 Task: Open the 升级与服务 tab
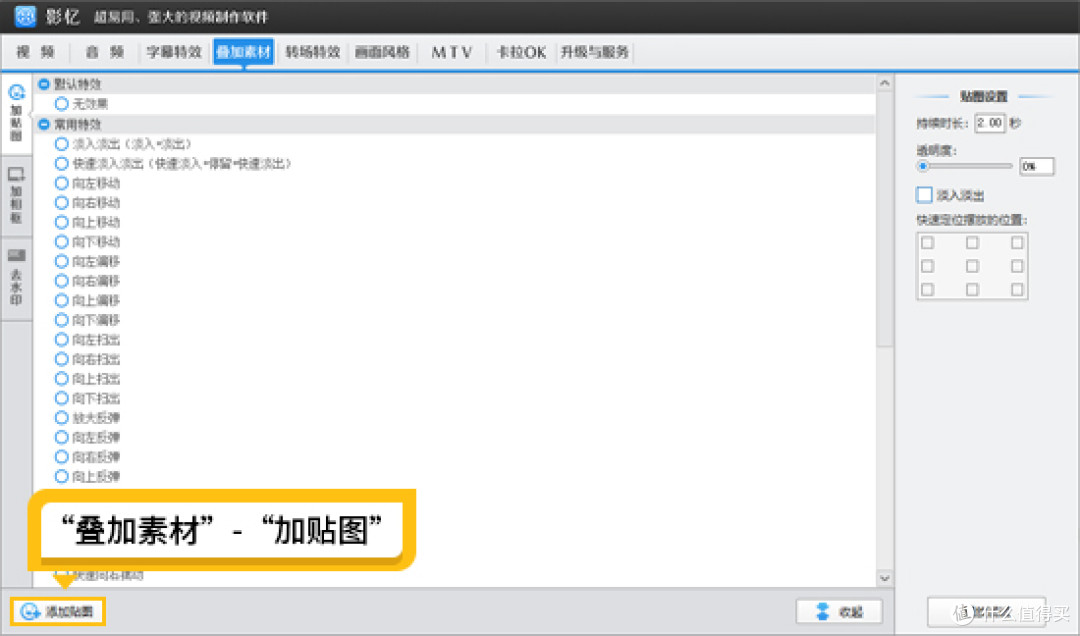click(x=594, y=52)
